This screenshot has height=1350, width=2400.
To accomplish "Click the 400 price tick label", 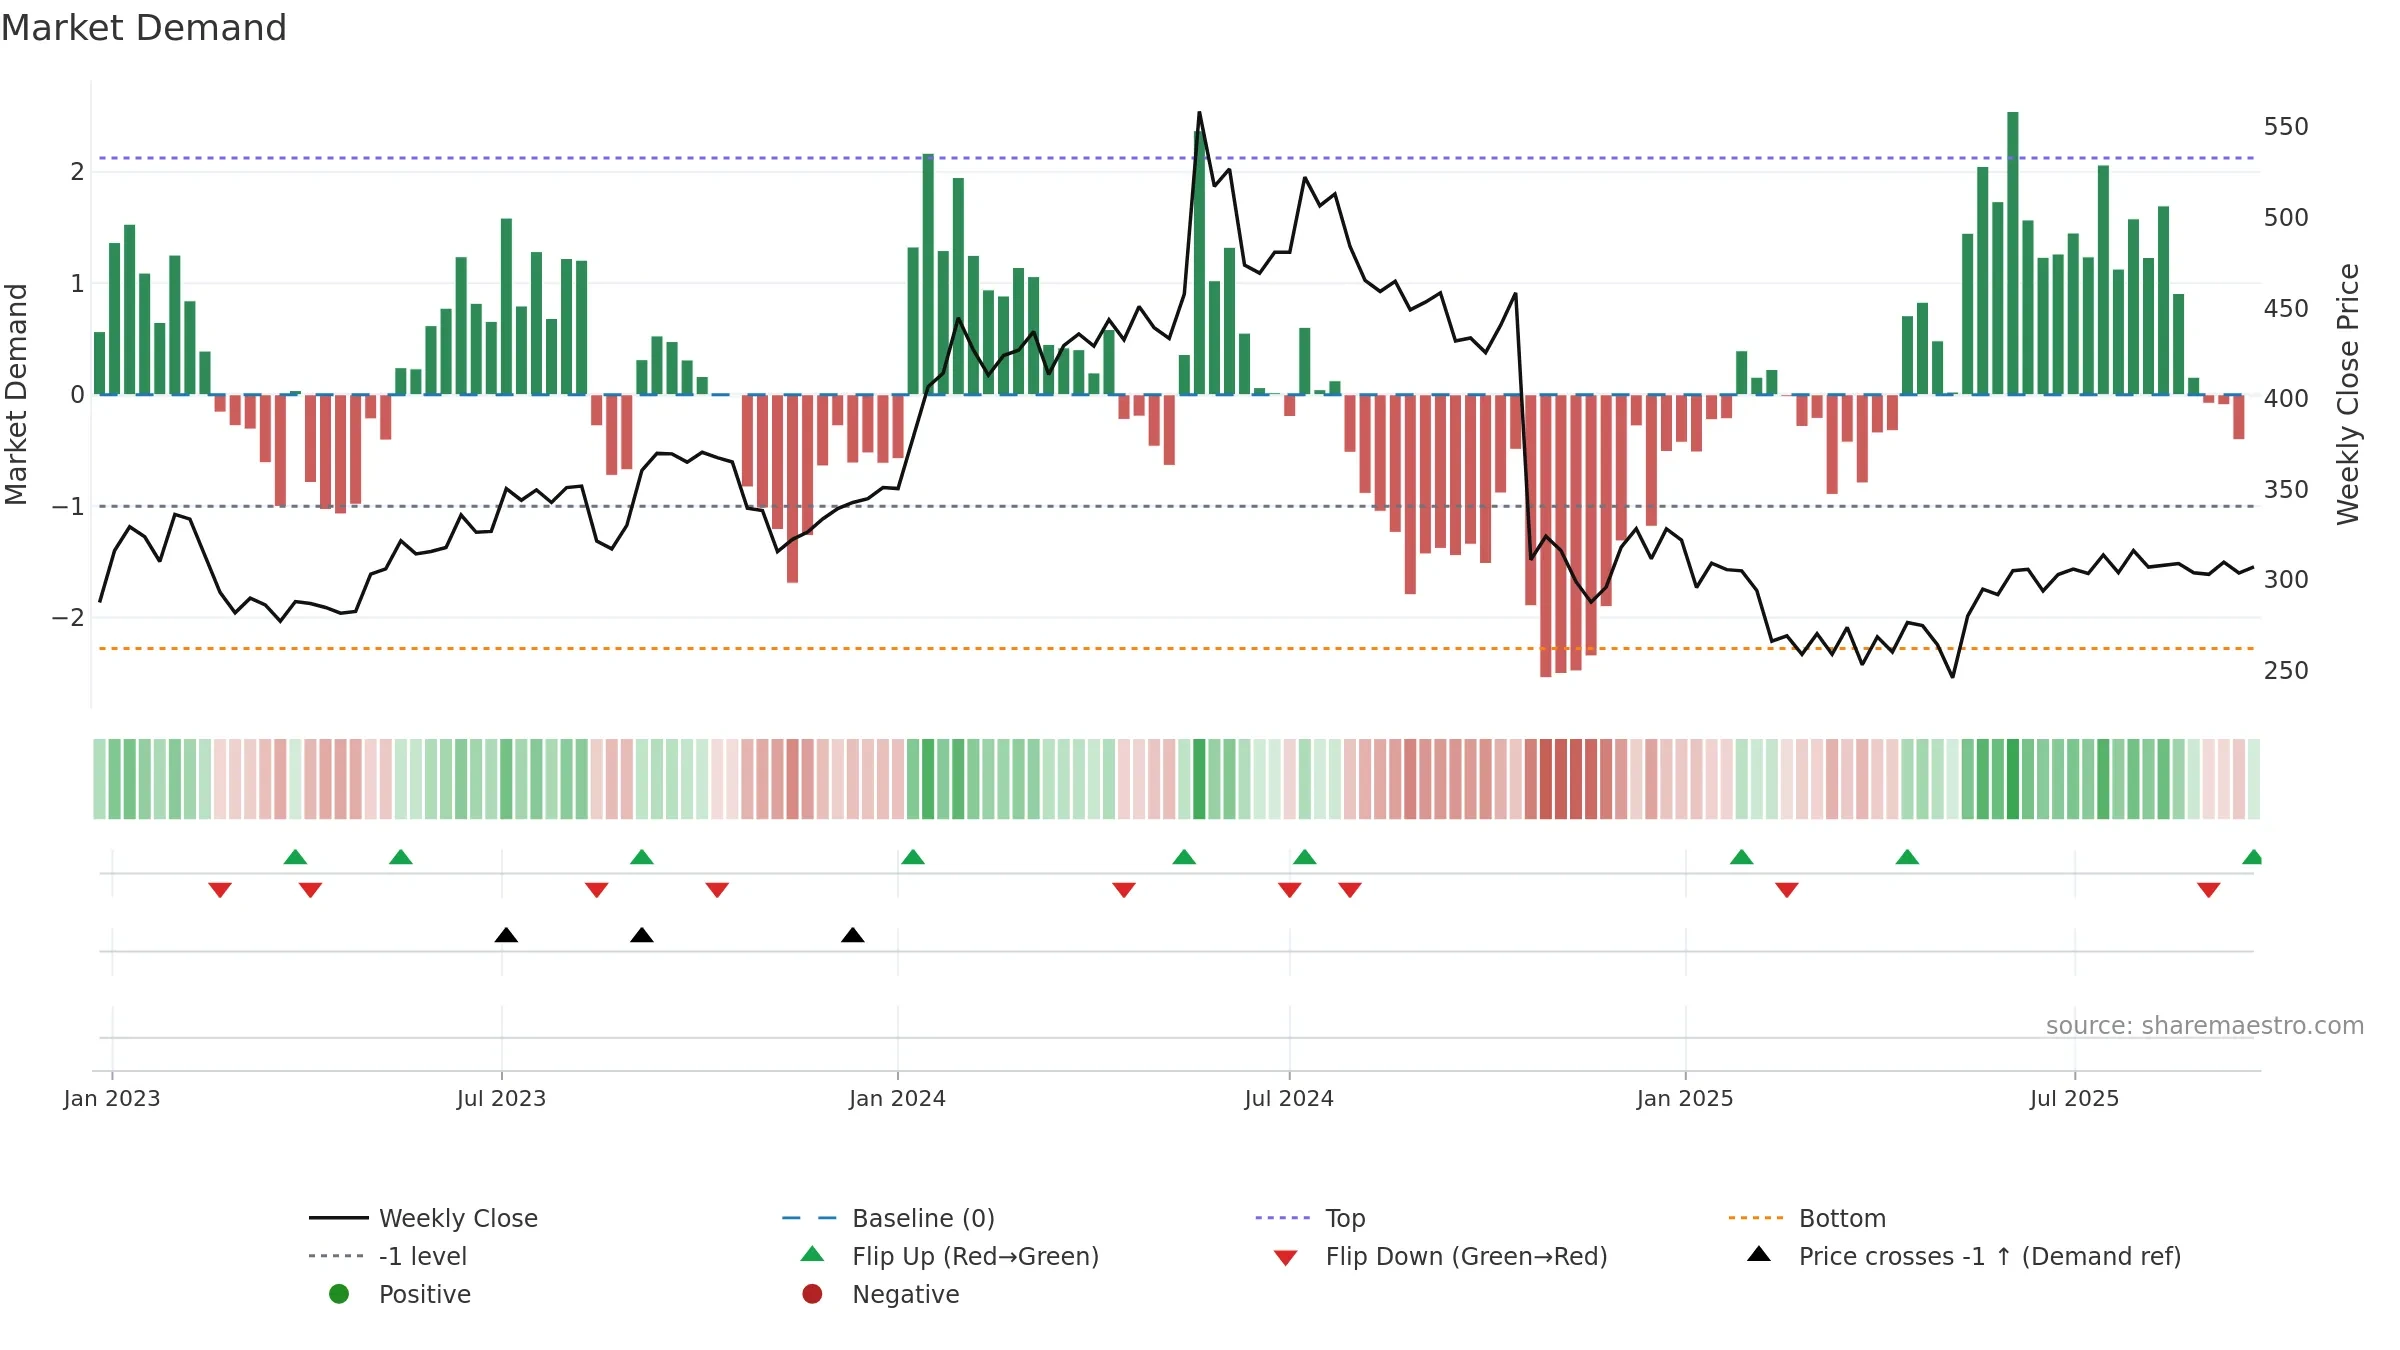I will click(x=2286, y=399).
